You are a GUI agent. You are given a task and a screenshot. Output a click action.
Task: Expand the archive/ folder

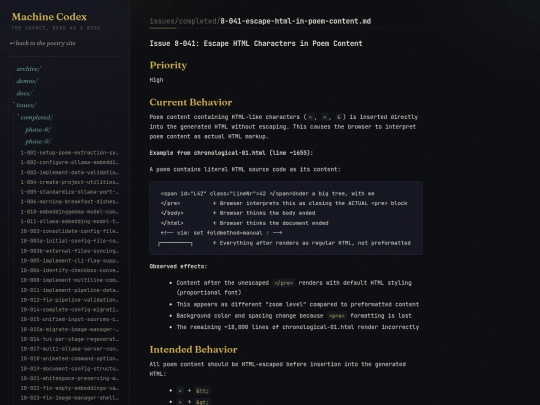[x=29, y=69]
